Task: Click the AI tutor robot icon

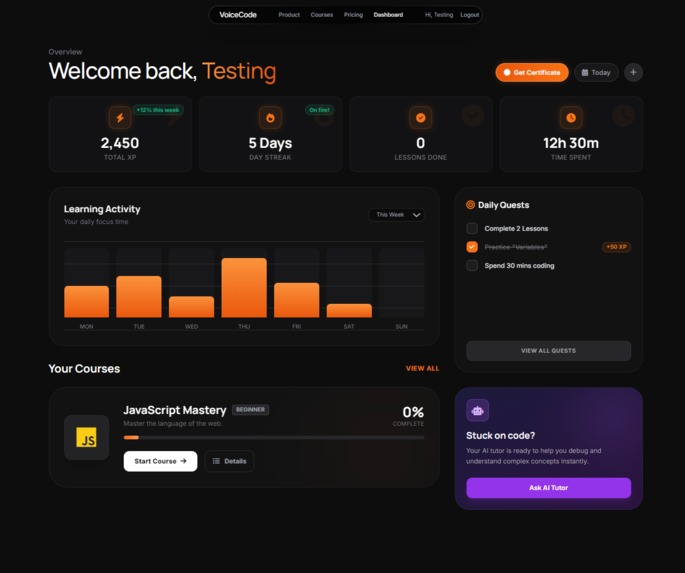Action: [x=477, y=411]
